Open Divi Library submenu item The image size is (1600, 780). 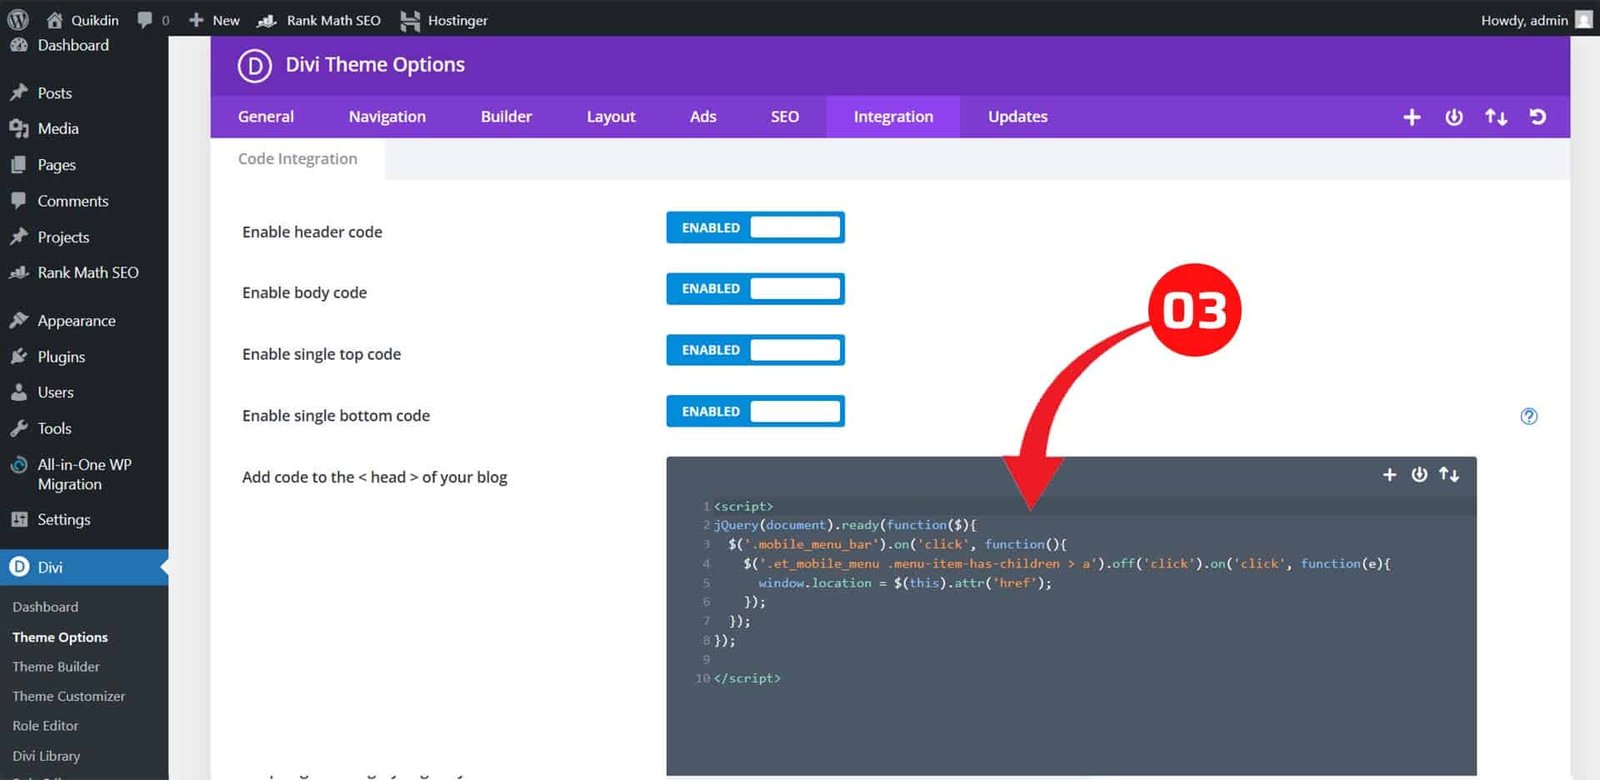(46, 756)
